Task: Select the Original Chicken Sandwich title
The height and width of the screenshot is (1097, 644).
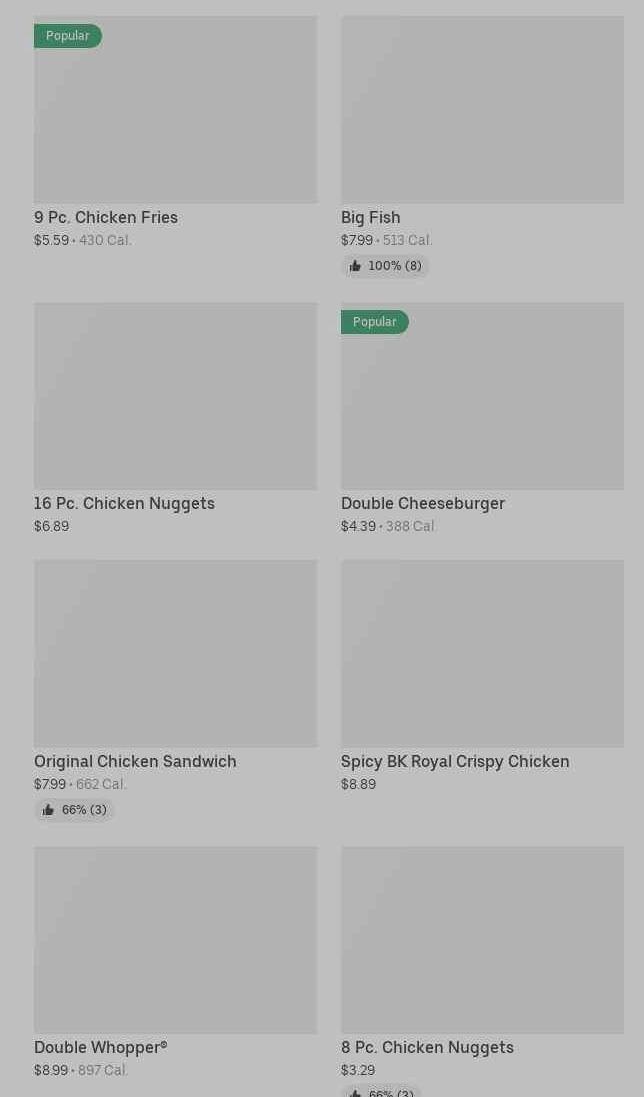Action: click(135, 761)
